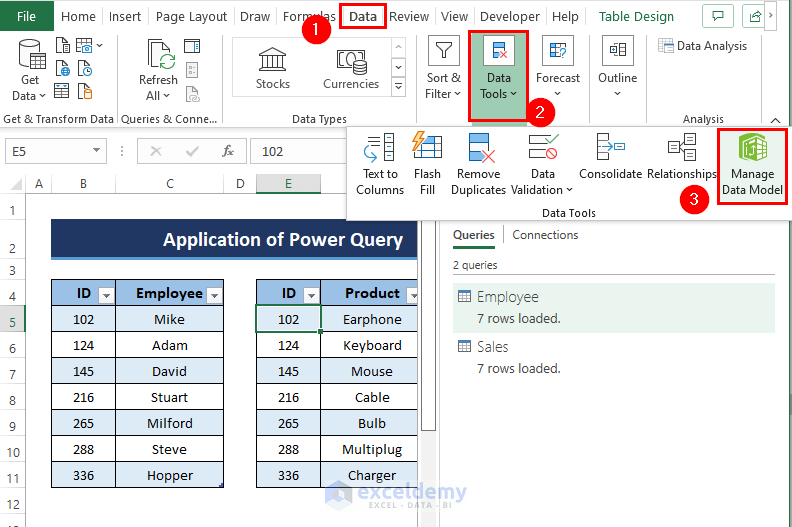
Task: Switch to the Review tab
Action: (409, 17)
